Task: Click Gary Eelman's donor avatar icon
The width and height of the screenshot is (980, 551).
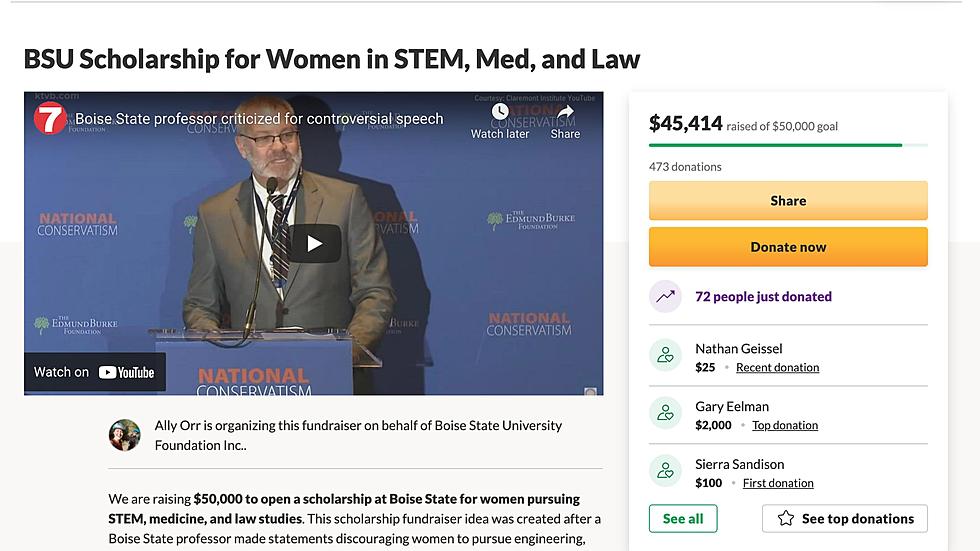Action: [665, 413]
